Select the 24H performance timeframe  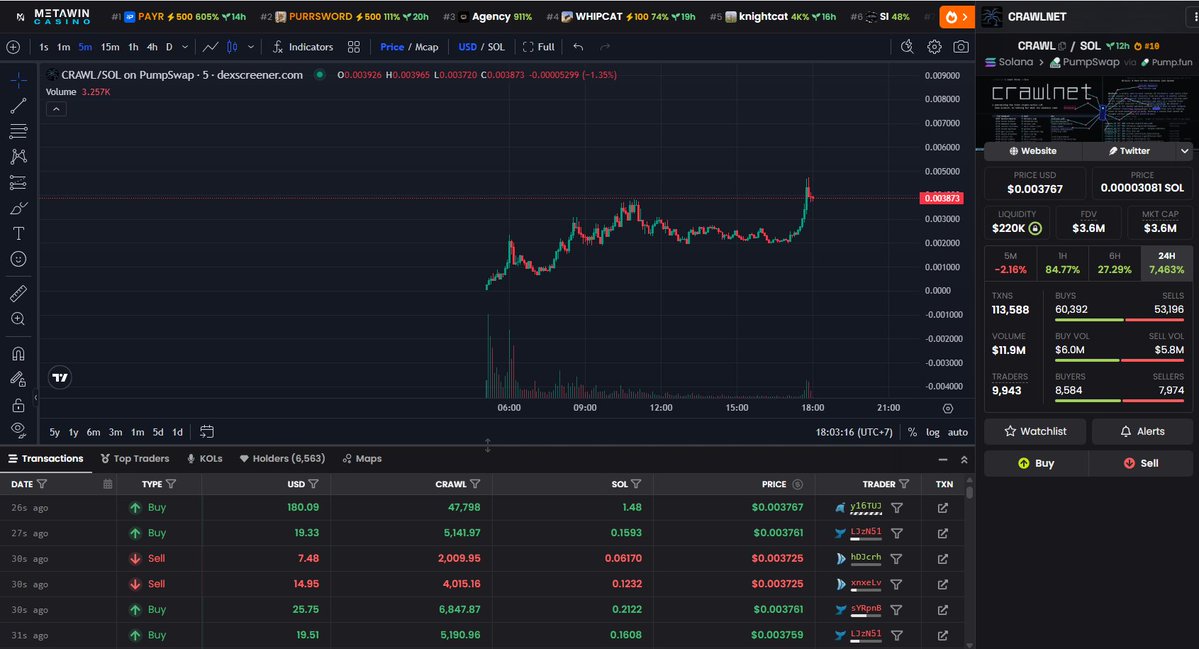click(x=1166, y=263)
